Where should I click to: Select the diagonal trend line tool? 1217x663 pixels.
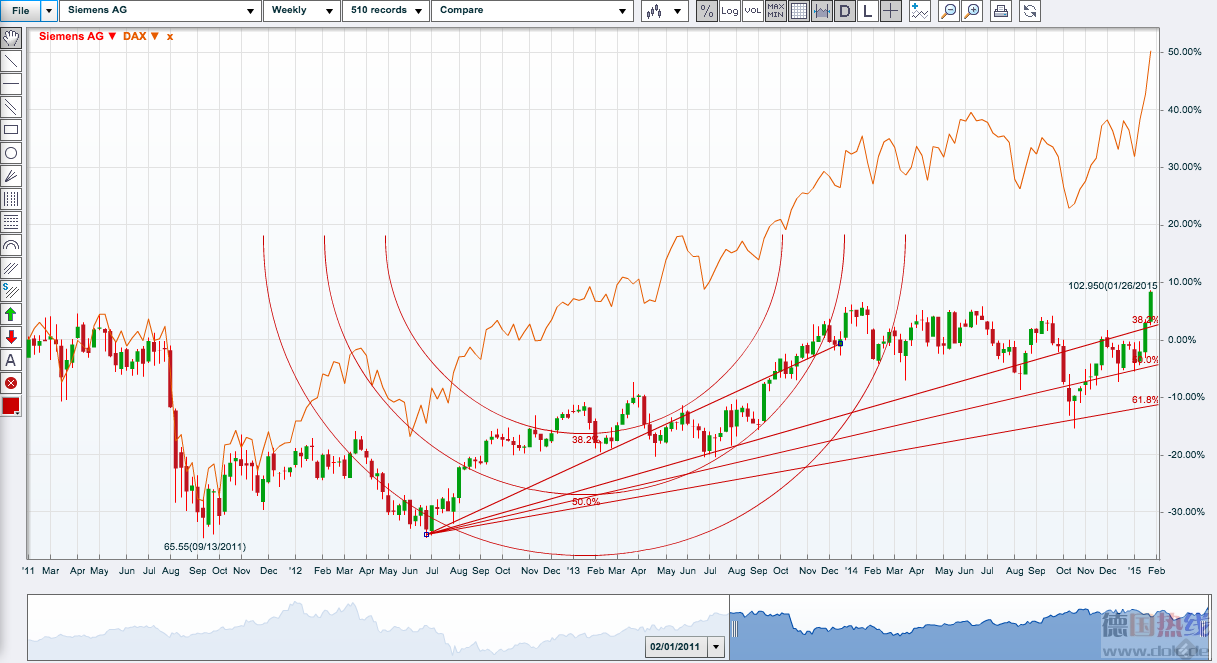click(11, 61)
